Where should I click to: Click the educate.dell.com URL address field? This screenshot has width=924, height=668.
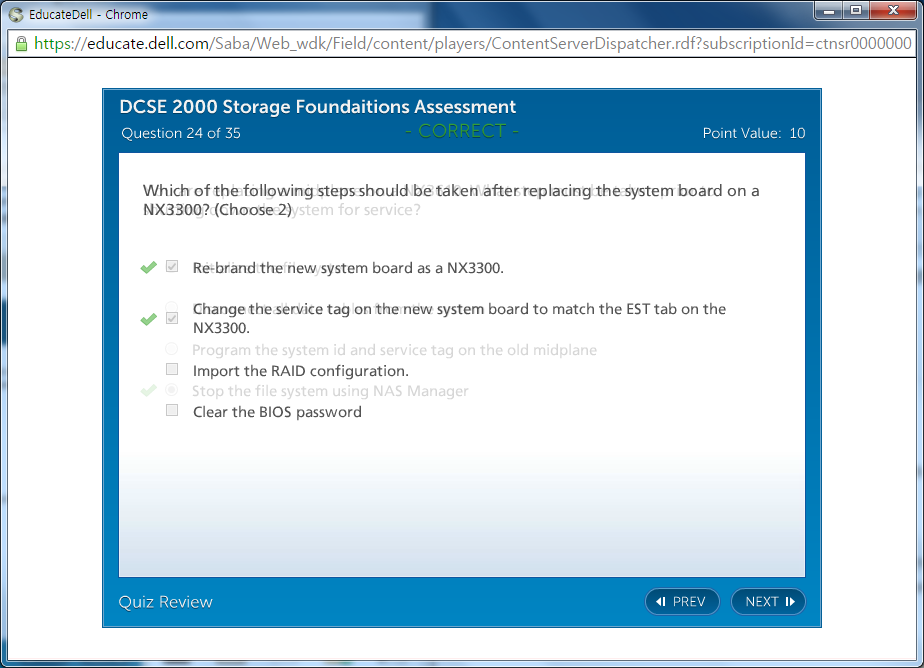click(470, 44)
